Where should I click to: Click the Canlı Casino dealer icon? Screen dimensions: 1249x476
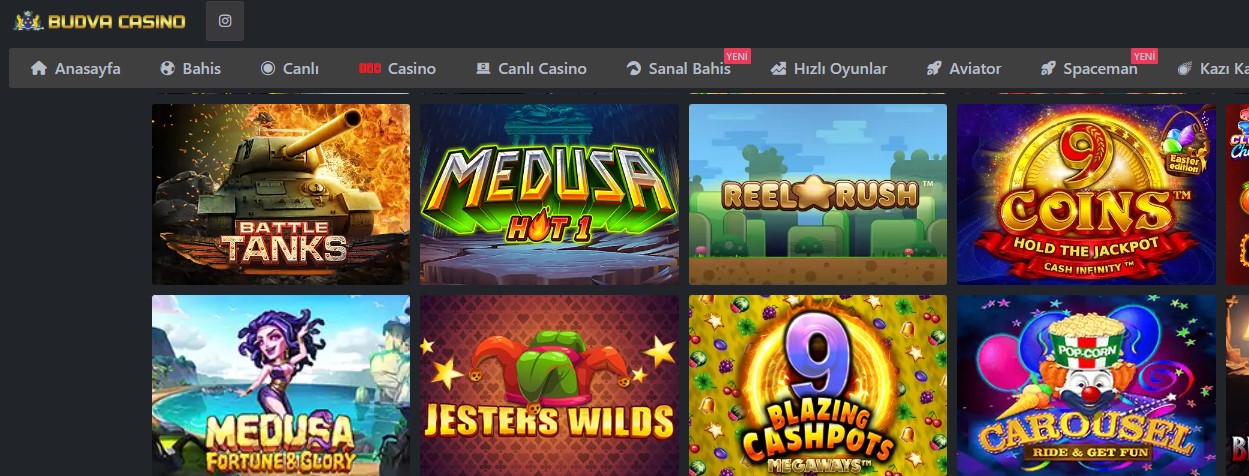pyautogui.click(x=483, y=69)
